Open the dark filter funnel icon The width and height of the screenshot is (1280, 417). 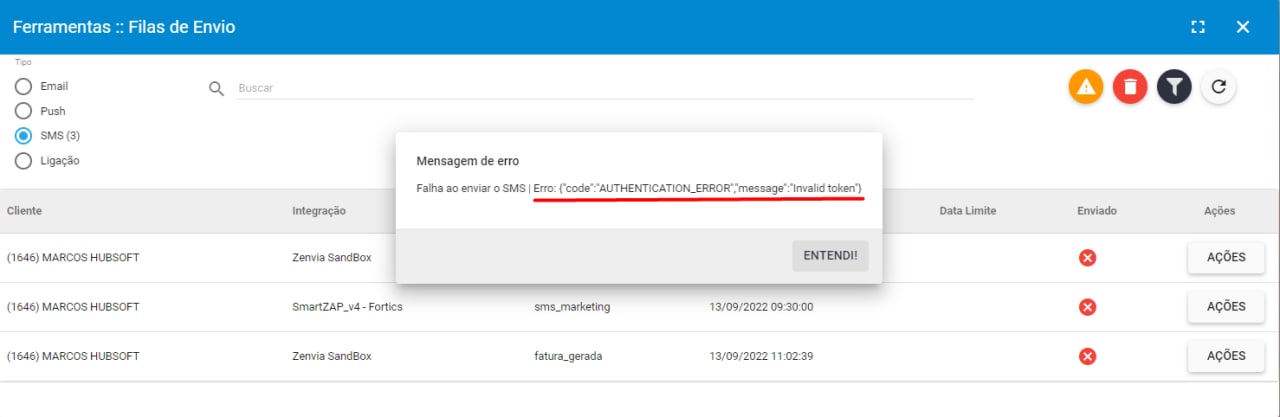tap(1174, 87)
